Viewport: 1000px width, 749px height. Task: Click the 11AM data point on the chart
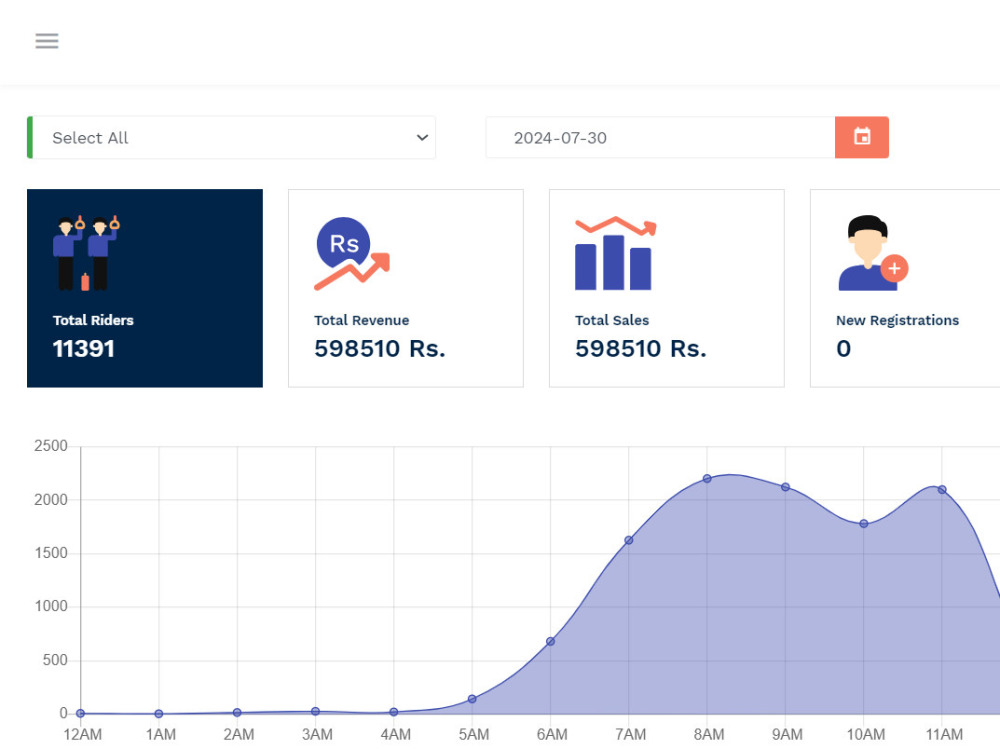click(942, 490)
